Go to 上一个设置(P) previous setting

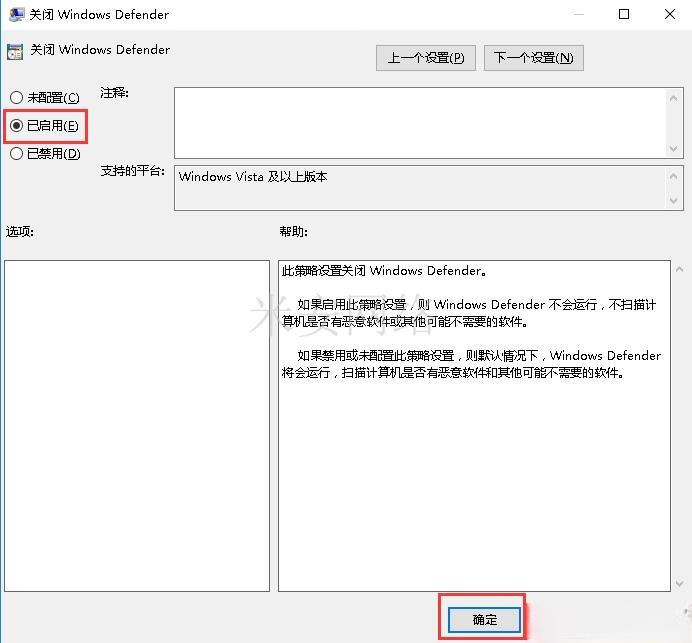(x=425, y=58)
